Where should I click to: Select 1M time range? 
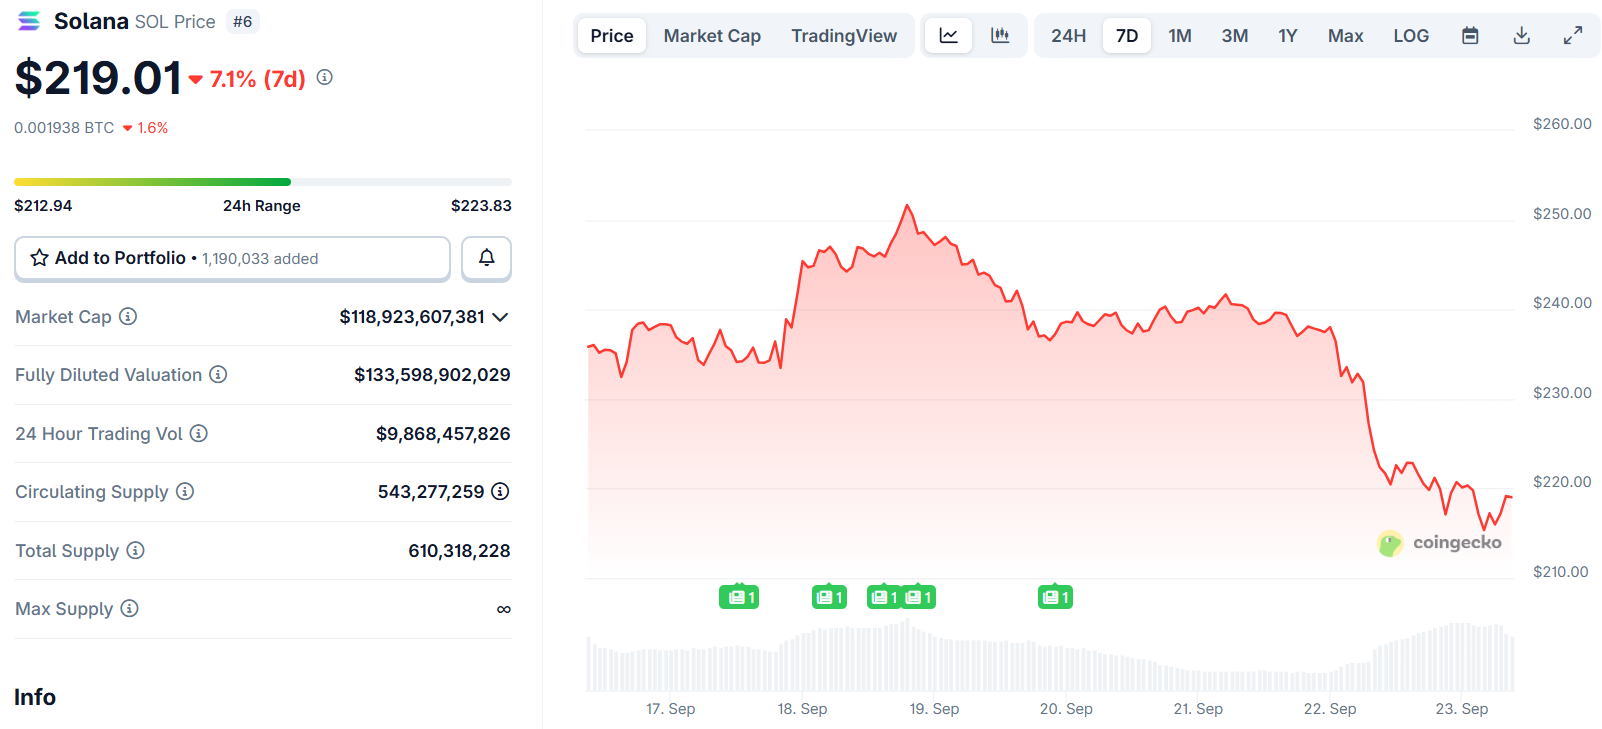1180,36
